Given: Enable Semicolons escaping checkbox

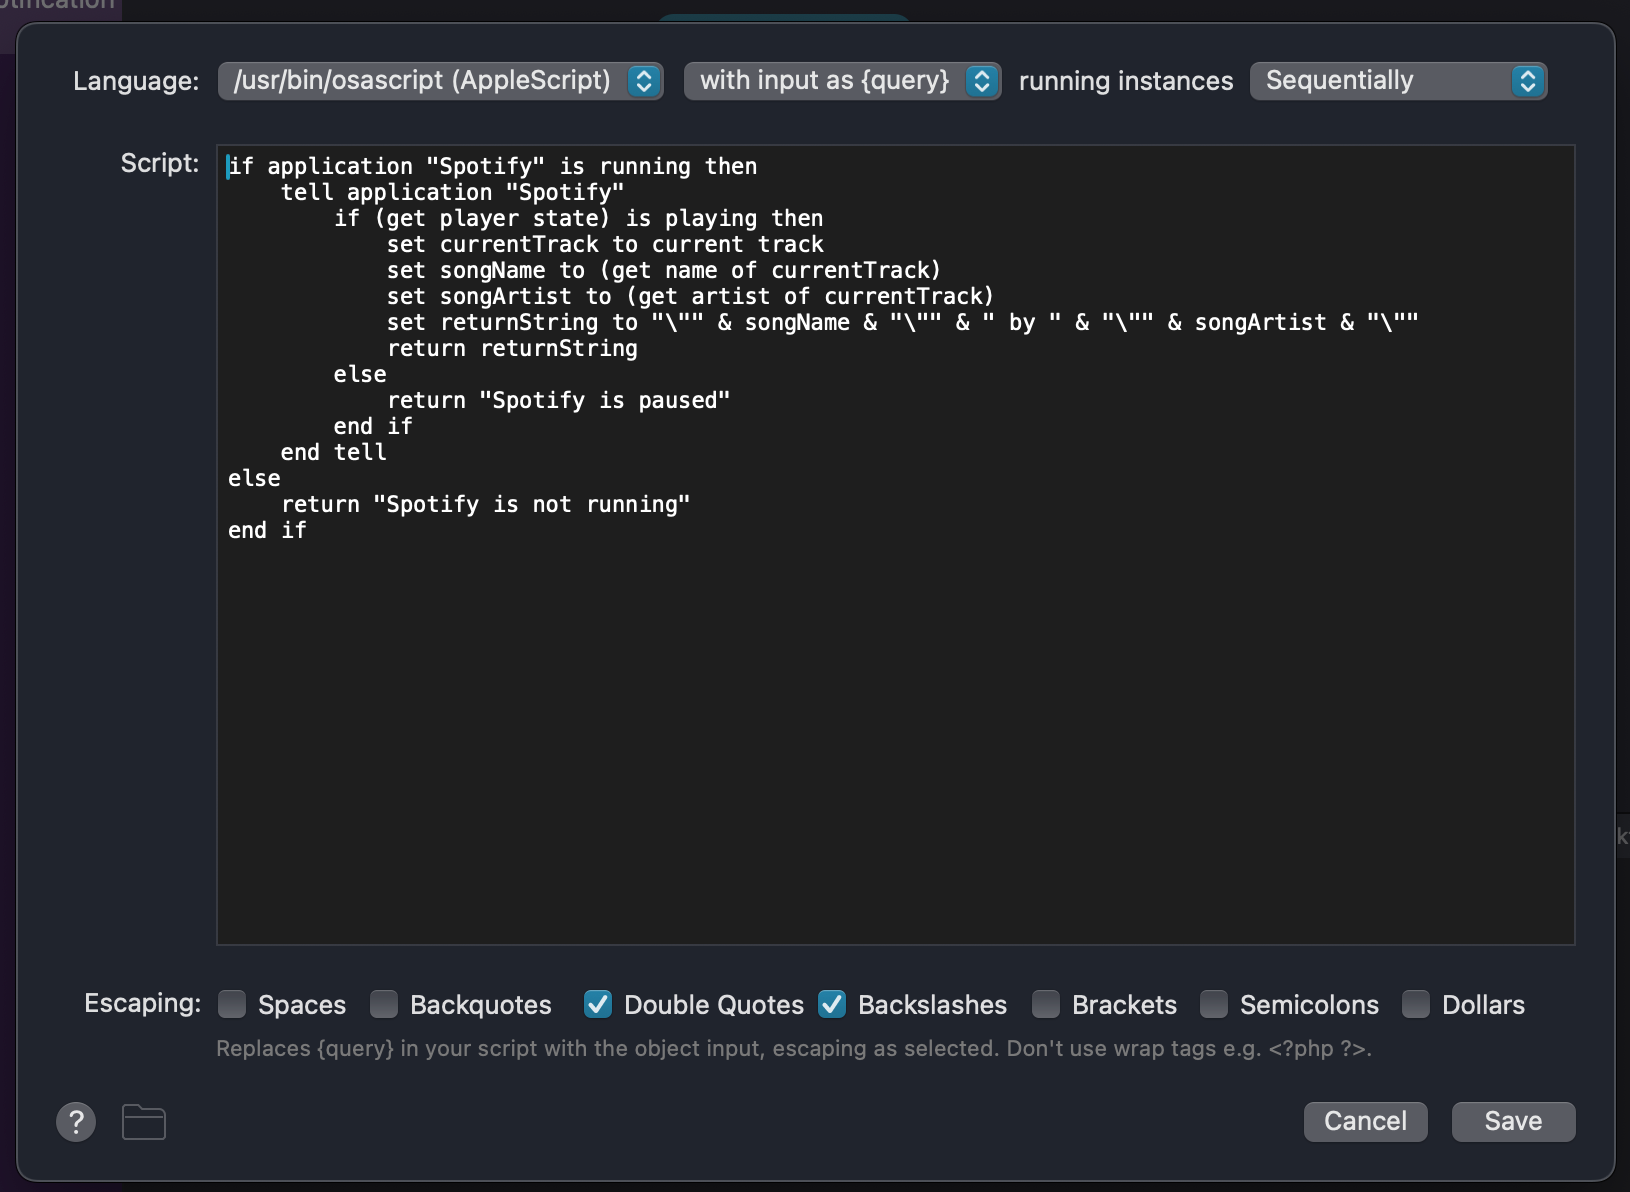Looking at the screenshot, I should [x=1214, y=1004].
